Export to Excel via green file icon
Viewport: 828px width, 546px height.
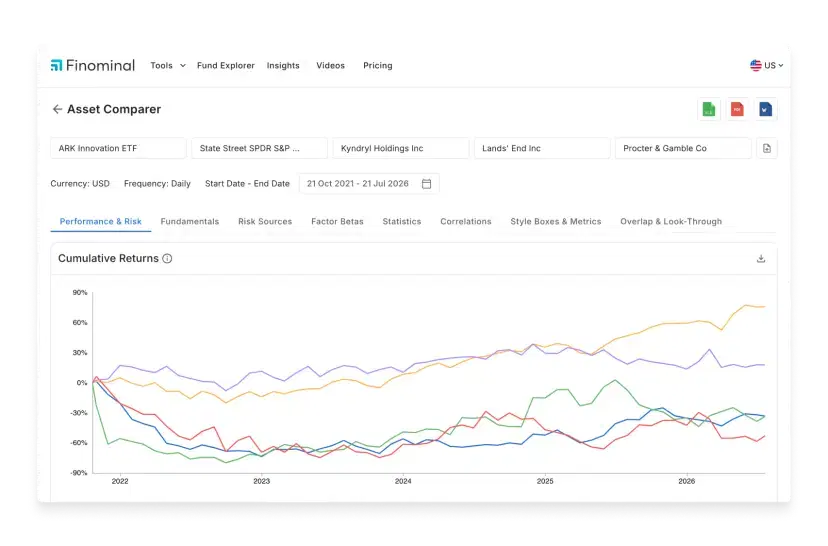click(709, 109)
